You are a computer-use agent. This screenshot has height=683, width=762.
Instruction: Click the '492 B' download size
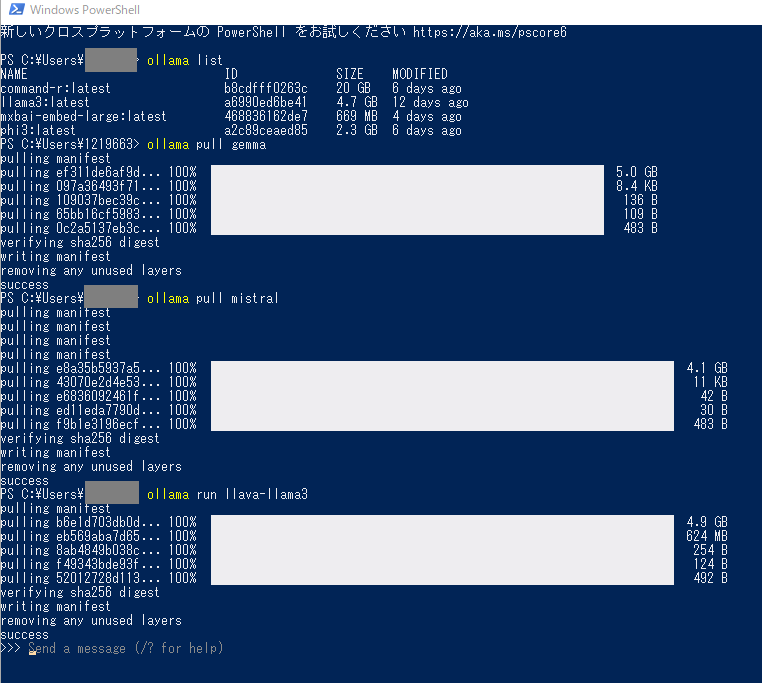710,578
